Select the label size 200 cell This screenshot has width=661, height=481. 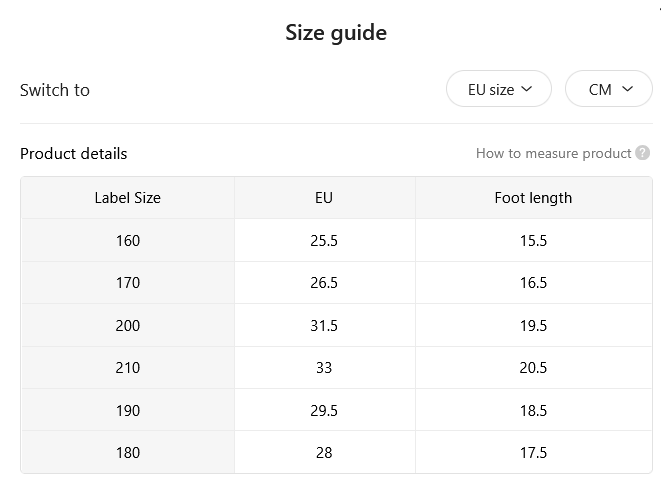coord(128,325)
